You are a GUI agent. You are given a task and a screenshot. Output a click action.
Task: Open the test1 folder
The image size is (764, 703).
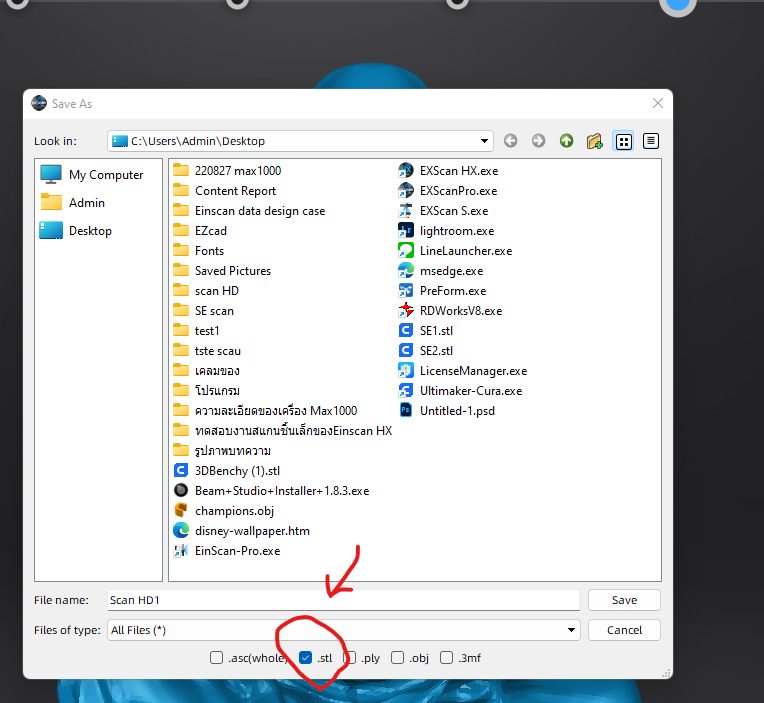pyautogui.click(x=197, y=330)
